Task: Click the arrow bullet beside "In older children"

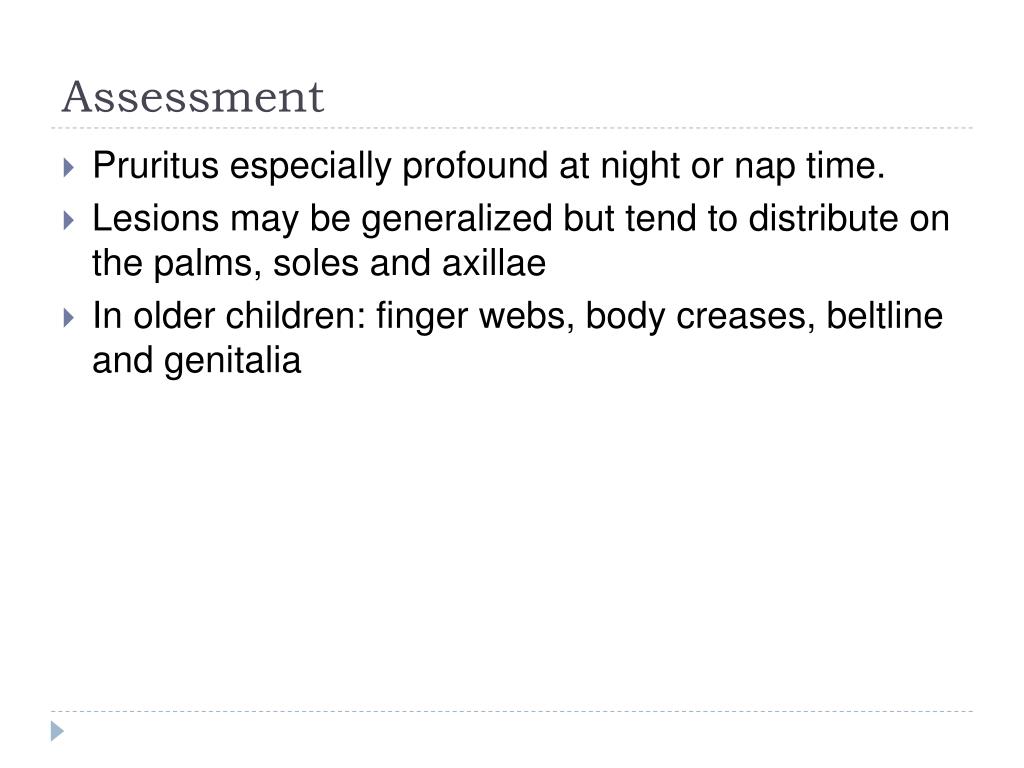Action: point(69,318)
